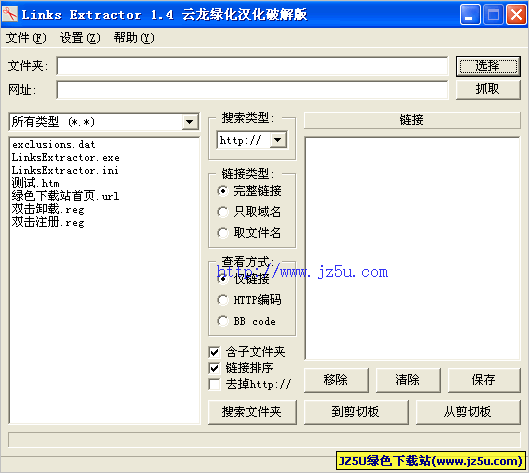Image resolution: width=529 pixels, height=473 pixels.
Task: Click the 选择 button
Action: pyautogui.click(x=488, y=66)
